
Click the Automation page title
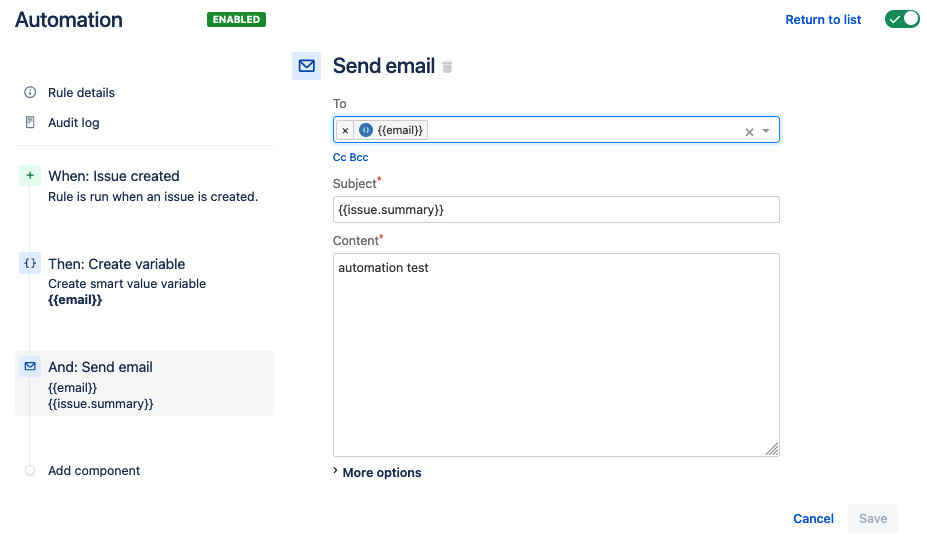coord(69,20)
